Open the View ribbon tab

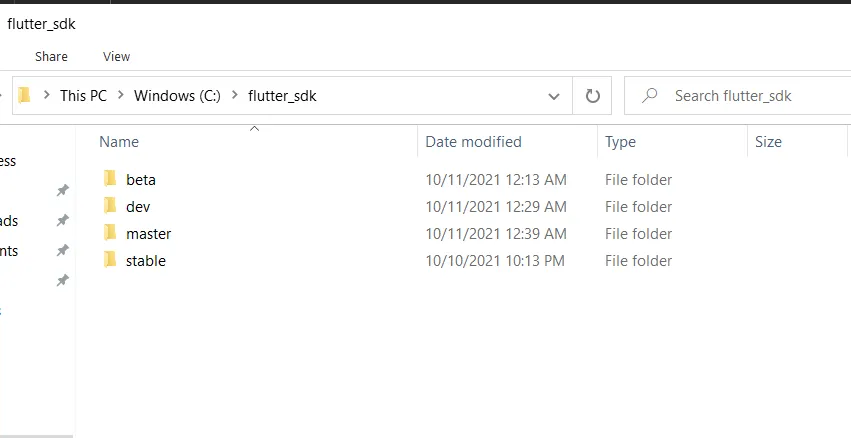[x=117, y=57]
